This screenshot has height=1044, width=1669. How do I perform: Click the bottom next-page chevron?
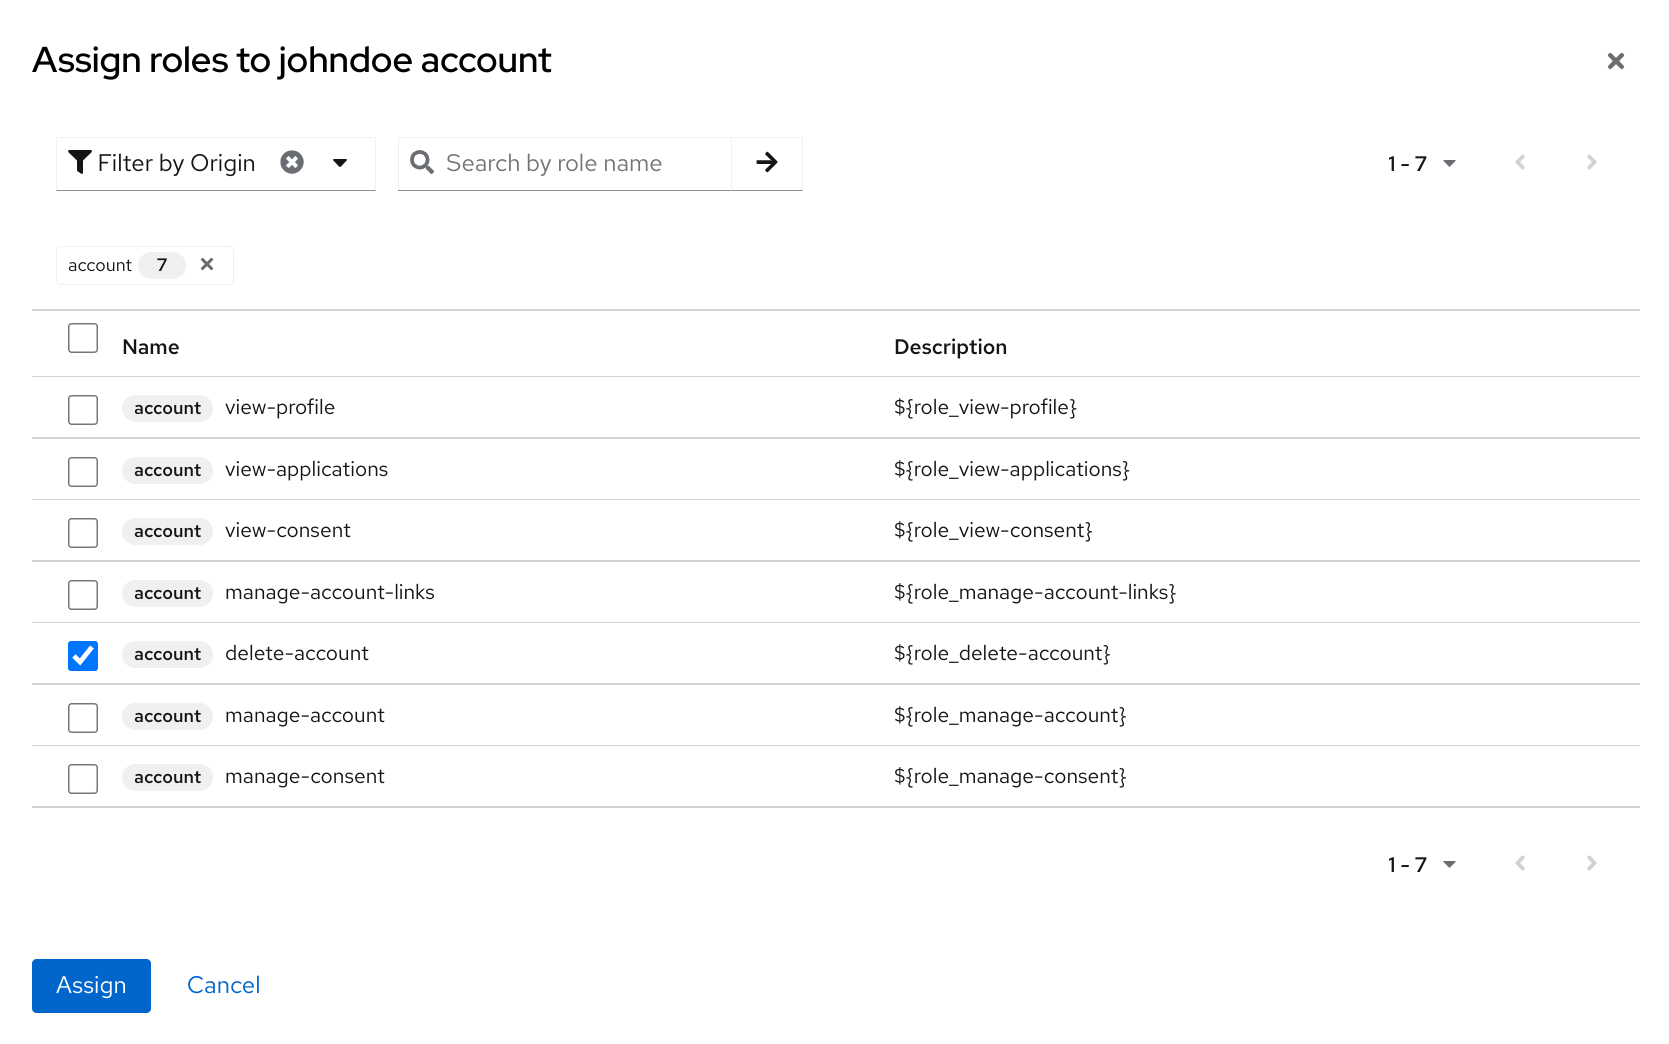pyautogui.click(x=1590, y=863)
